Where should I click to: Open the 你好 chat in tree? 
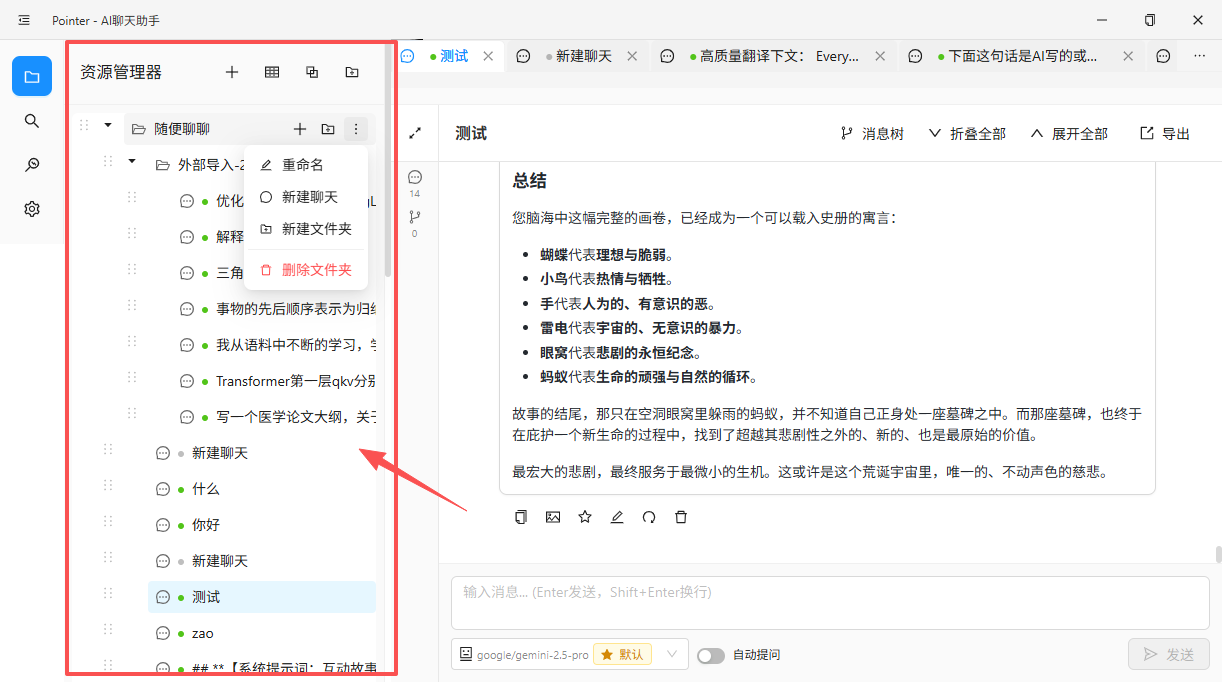262,525
